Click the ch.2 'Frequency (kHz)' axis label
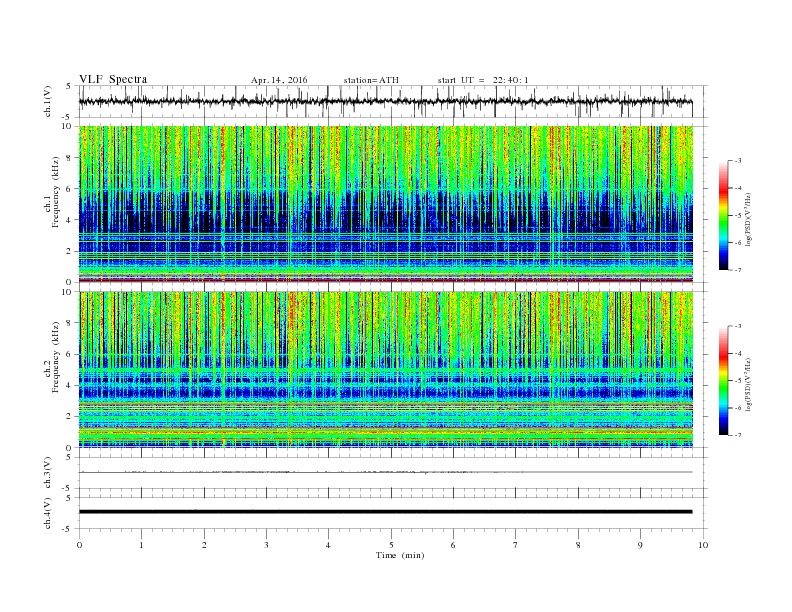792x612 pixels. (56, 356)
